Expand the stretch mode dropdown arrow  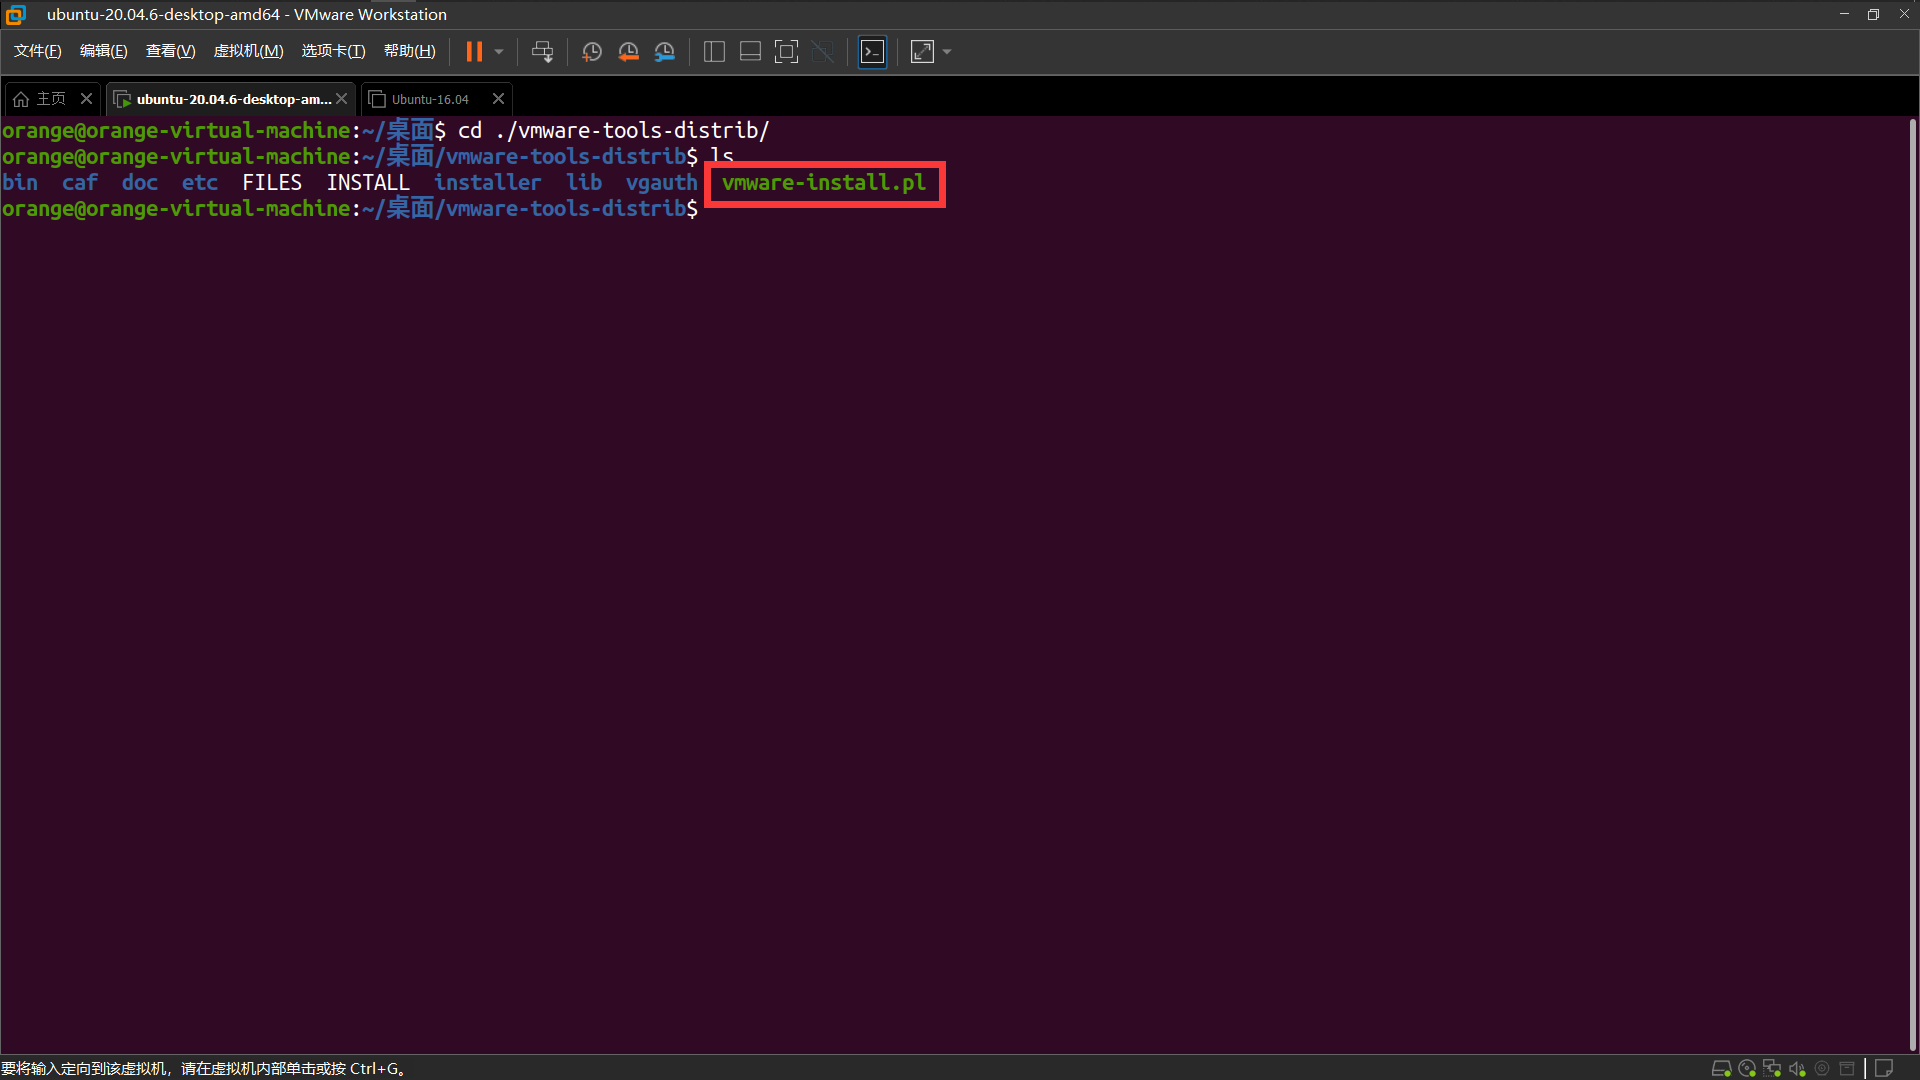pos(947,52)
